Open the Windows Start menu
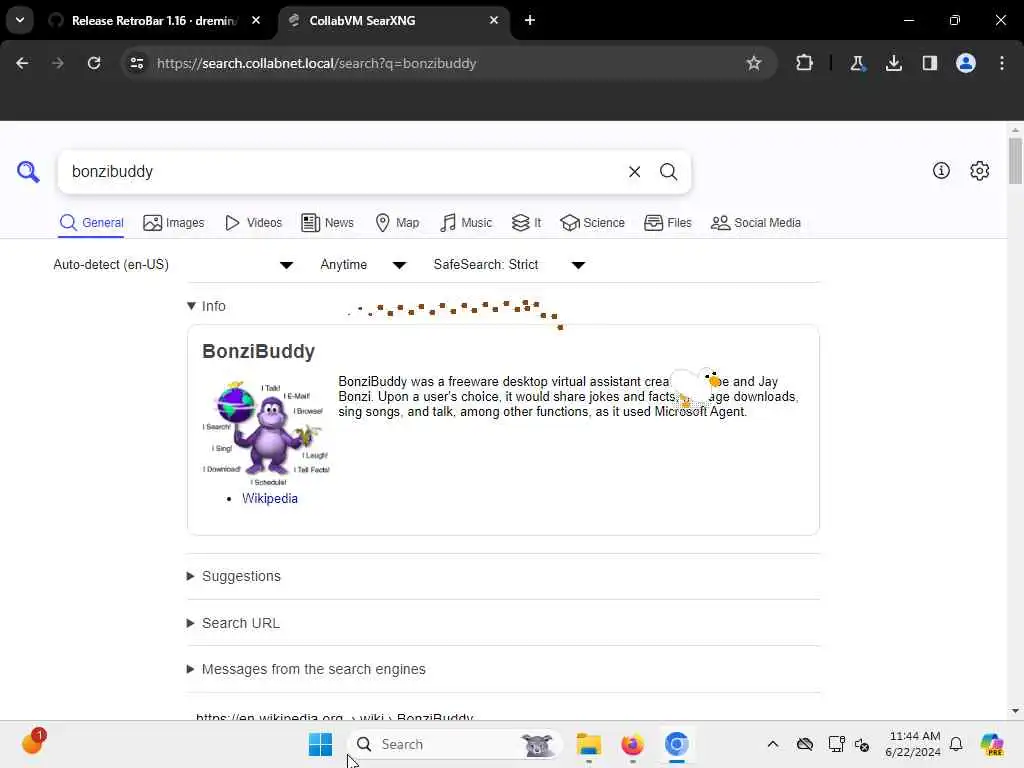 click(x=320, y=744)
